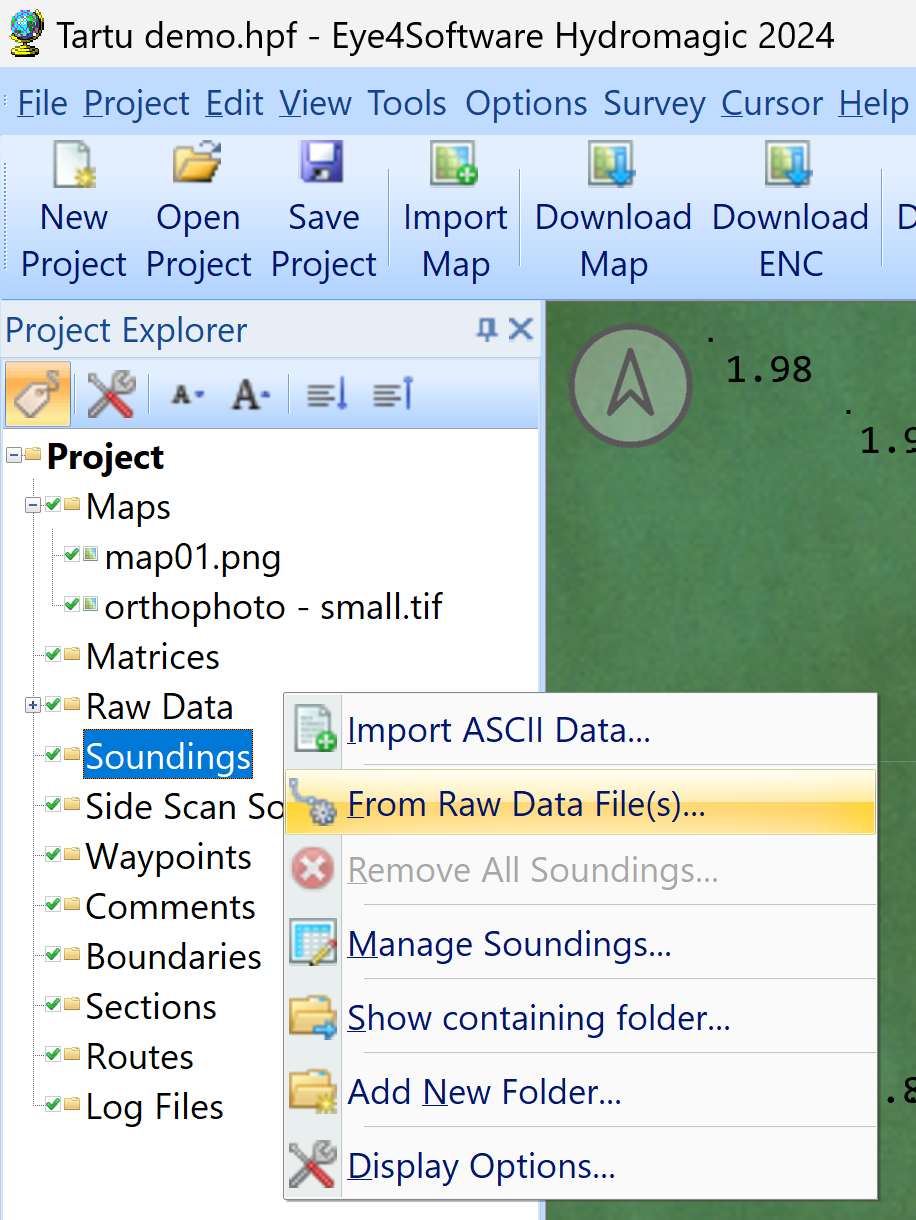Select map01.png in the tree
Screen dimensions: 916x1220
[193, 556]
